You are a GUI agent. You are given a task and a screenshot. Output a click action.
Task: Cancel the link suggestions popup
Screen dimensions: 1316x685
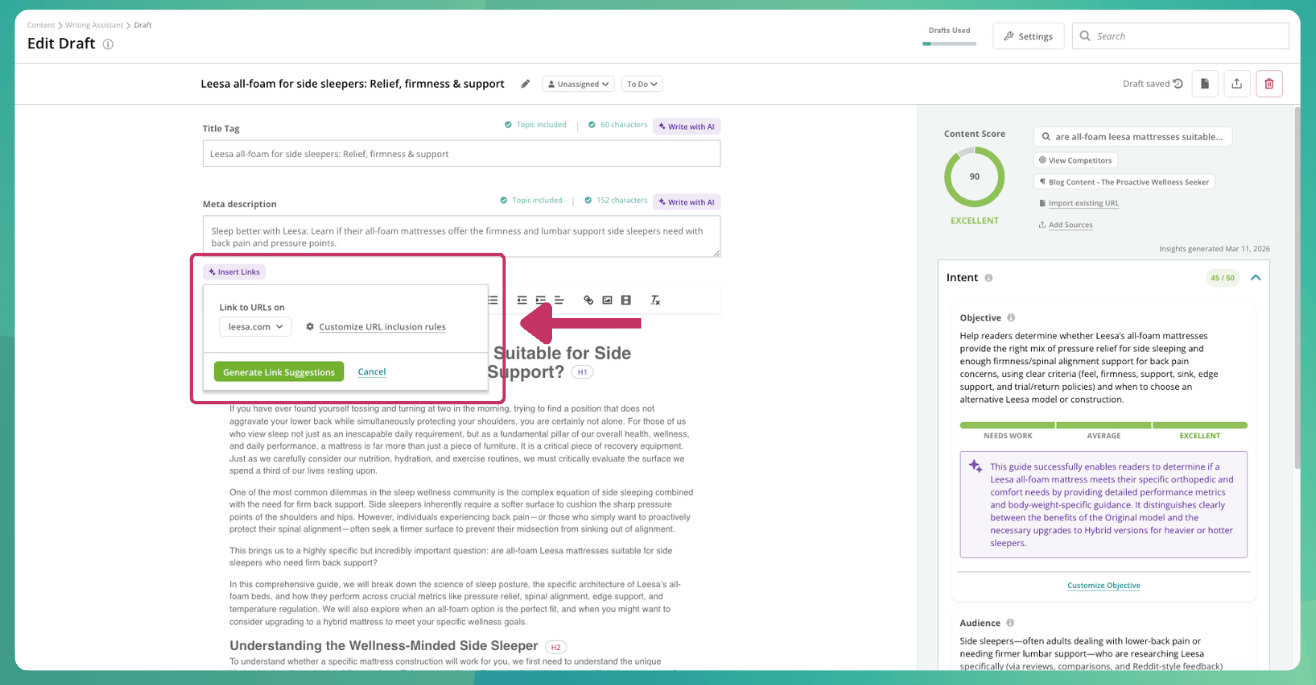(x=372, y=372)
